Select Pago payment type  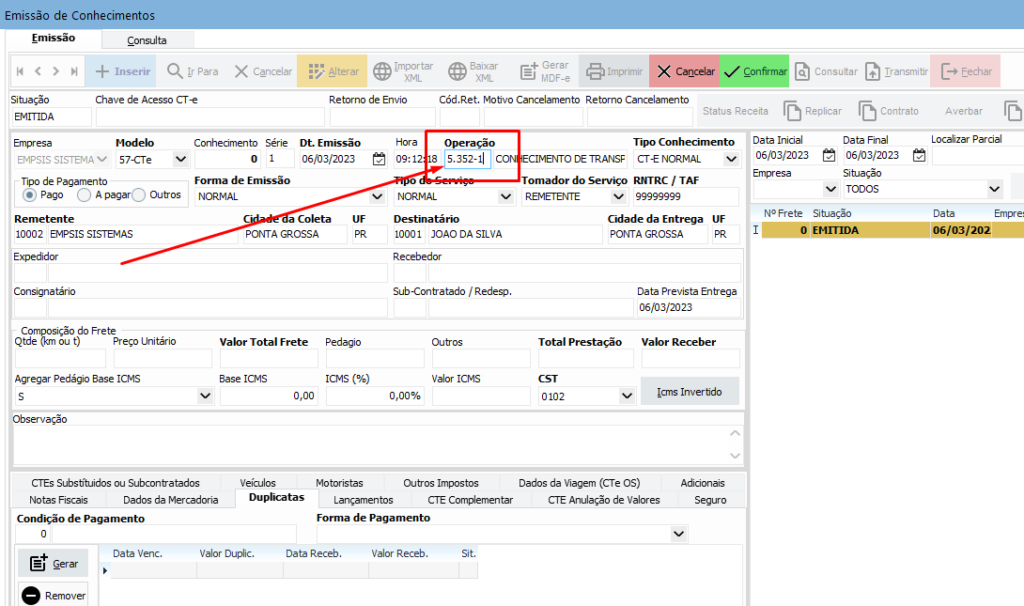click(x=29, y=195)
